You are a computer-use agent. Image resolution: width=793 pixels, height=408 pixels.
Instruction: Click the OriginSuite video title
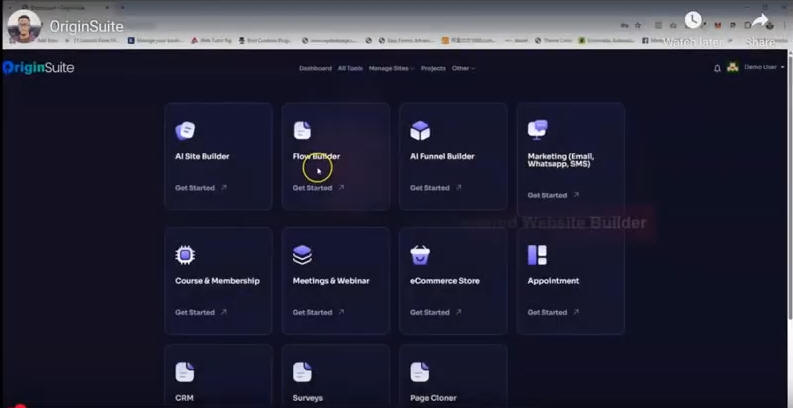coord(86,26)
